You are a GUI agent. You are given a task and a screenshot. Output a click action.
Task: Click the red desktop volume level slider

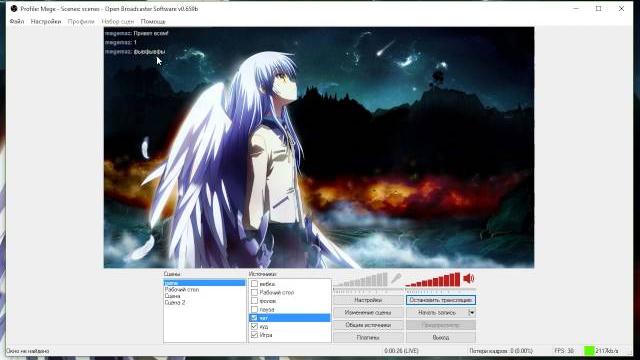(433, 280)
